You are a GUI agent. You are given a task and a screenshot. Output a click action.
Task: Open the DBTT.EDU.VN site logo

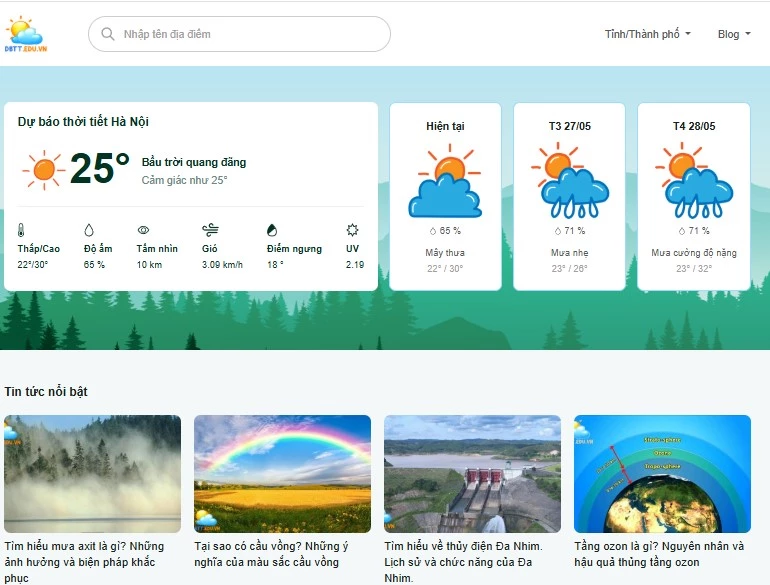coord(25,34)
